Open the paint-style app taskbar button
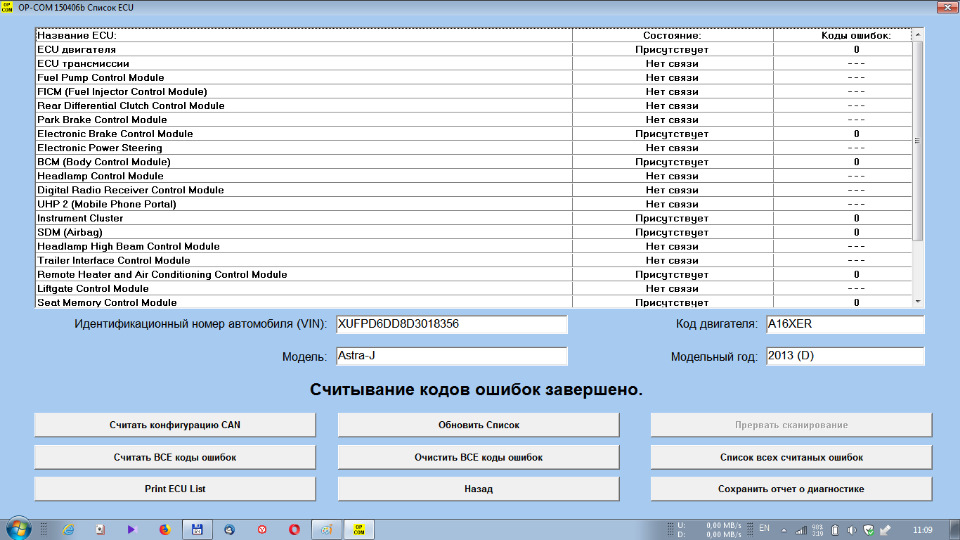Viewport: 960px width, 540px height. point(326,530)
